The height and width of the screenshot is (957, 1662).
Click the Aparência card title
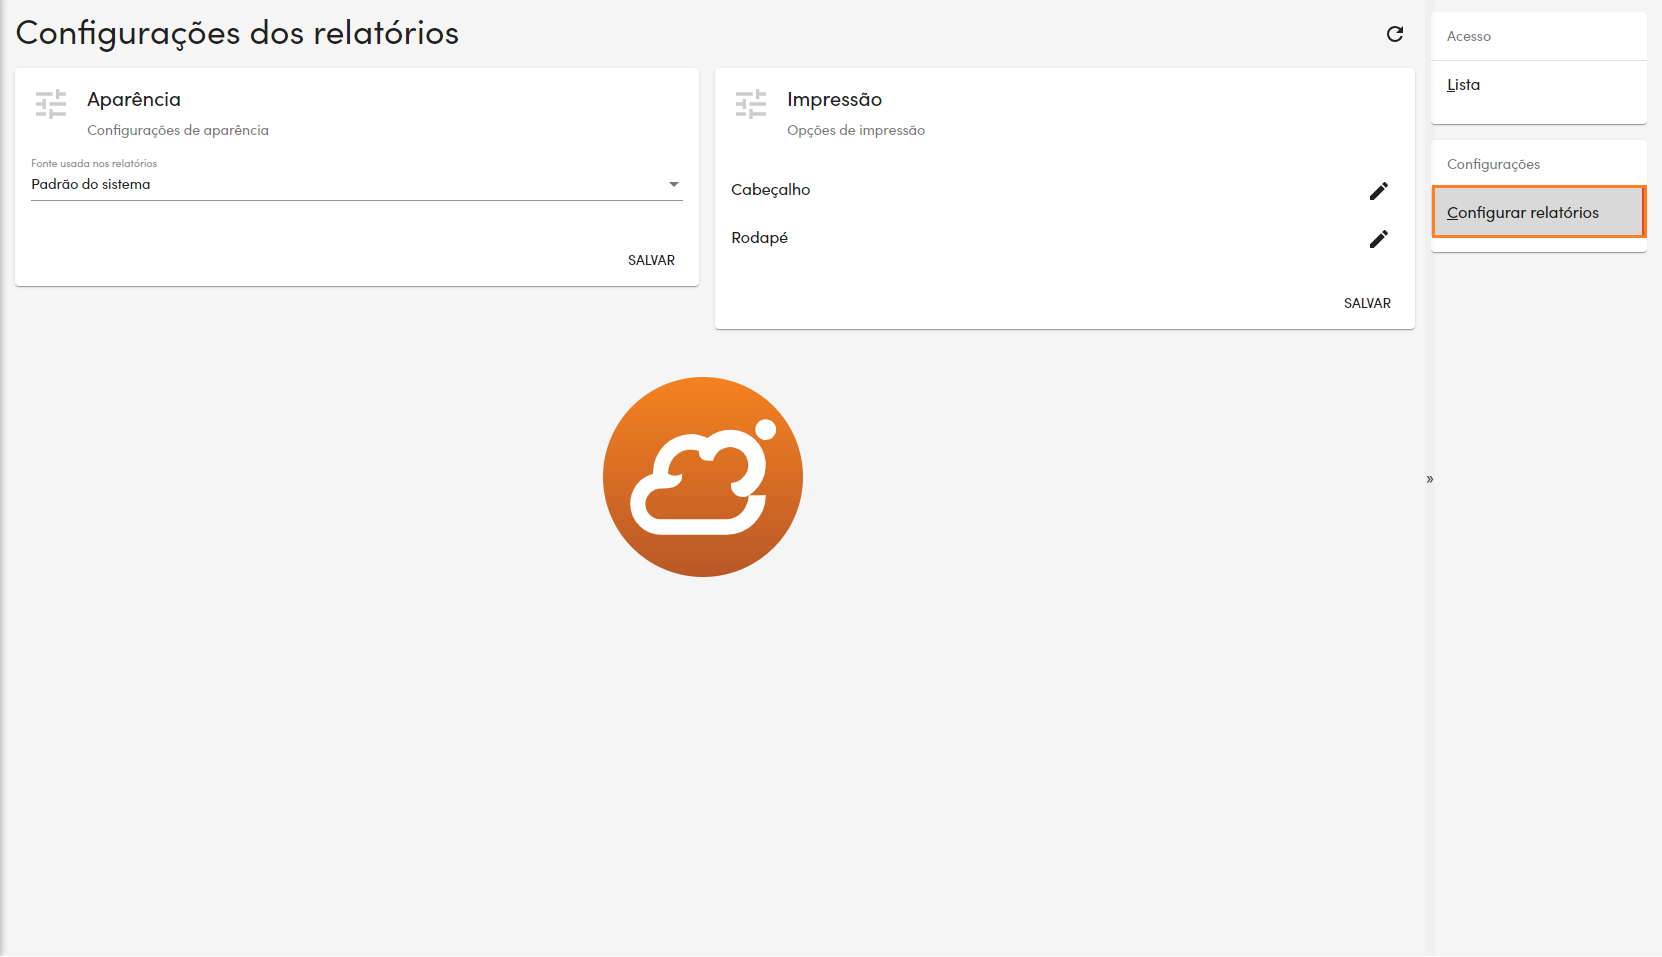click(134, 99)
